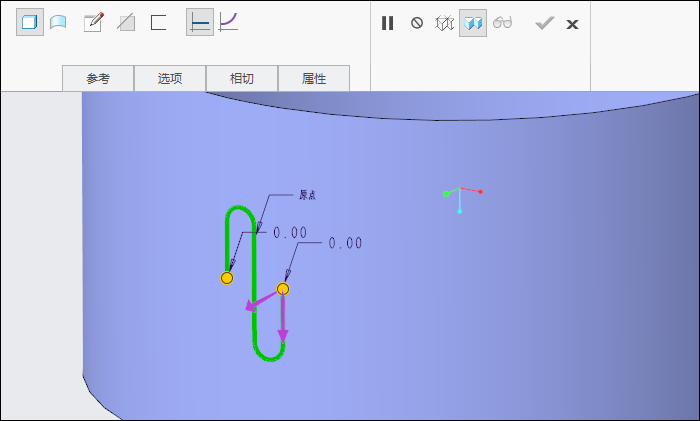Select the attached preview mode icon
This screenshot has height=421, width=700.
[473, 23]
